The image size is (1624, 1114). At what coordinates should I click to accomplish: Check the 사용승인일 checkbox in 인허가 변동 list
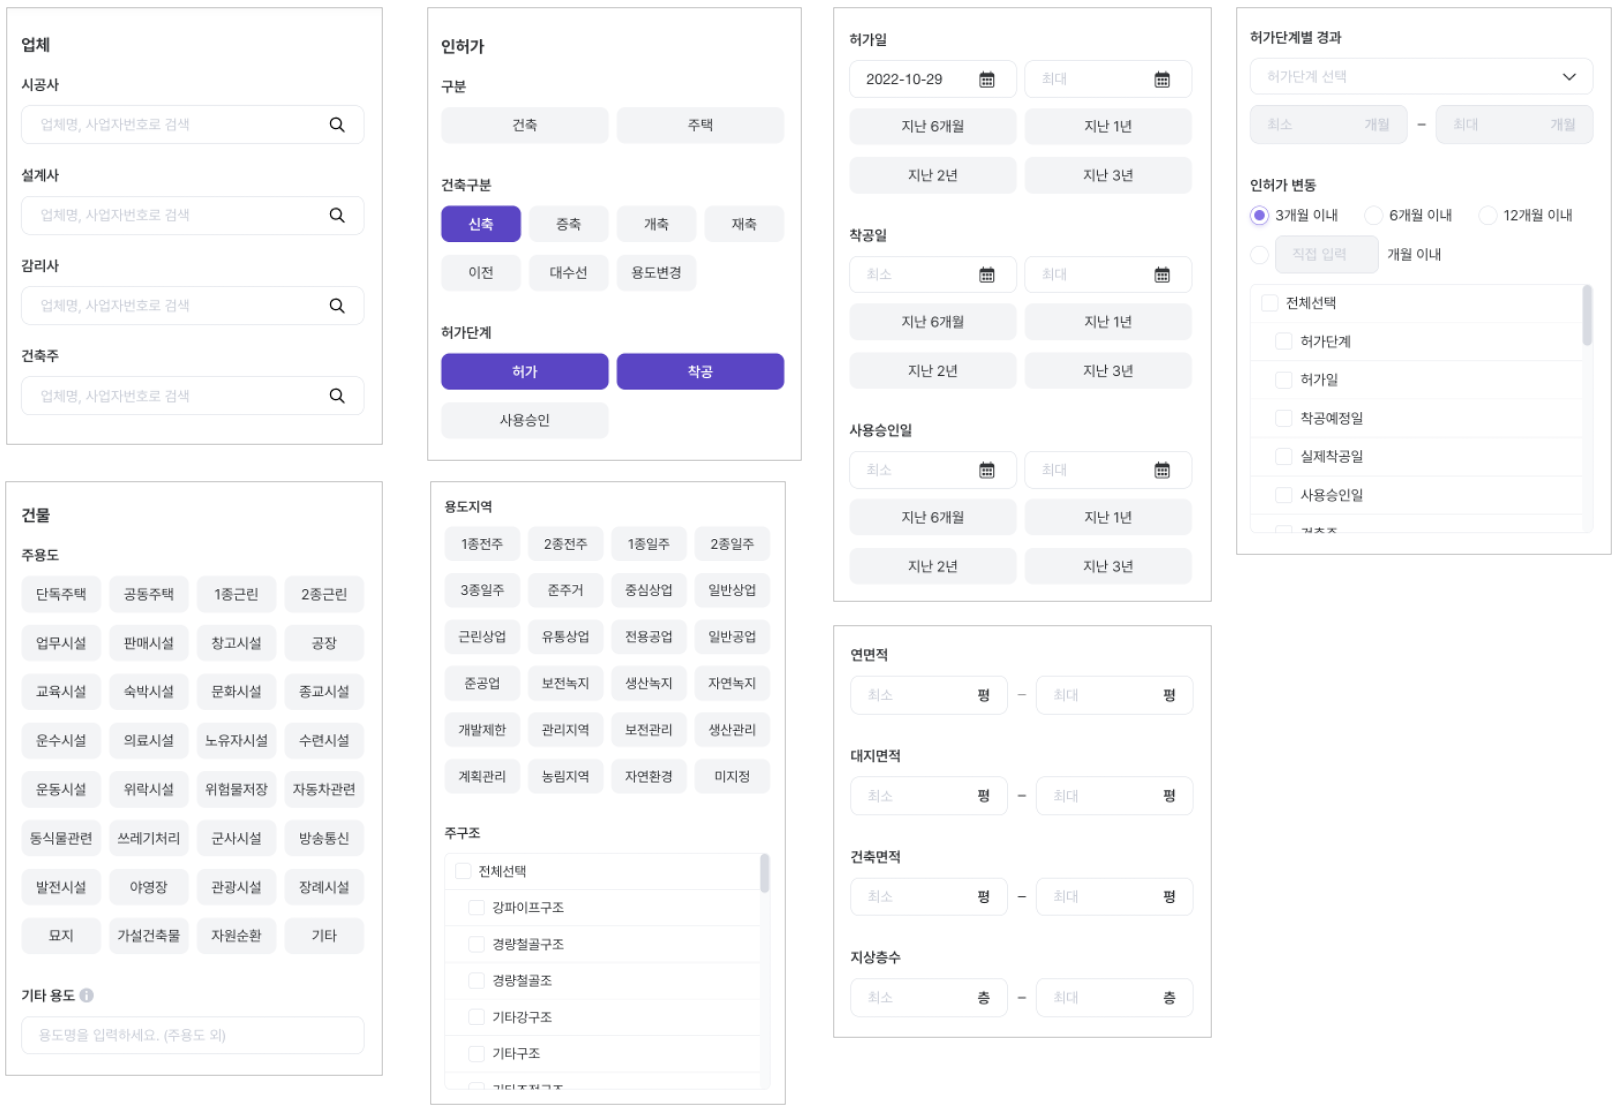1284,495
